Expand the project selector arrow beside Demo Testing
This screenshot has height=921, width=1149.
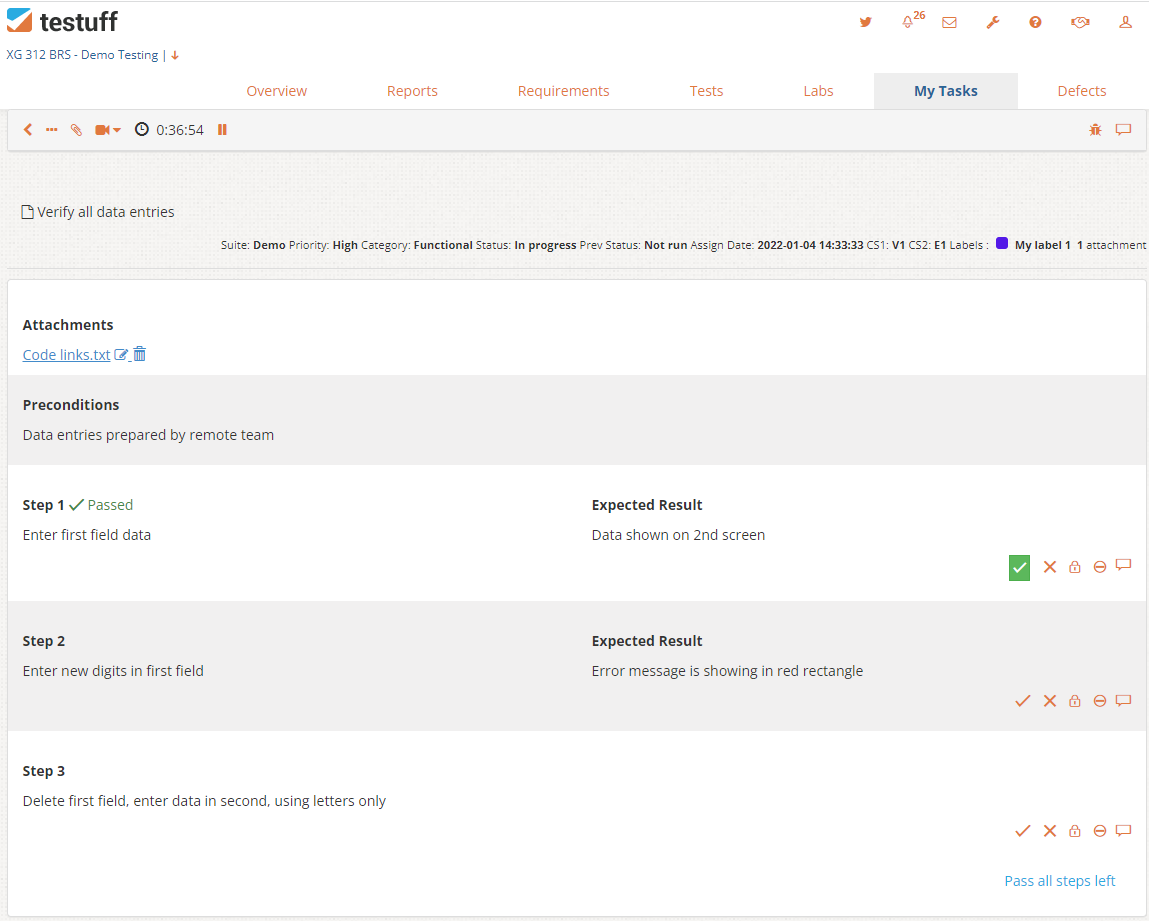click(x=175, y=55)
